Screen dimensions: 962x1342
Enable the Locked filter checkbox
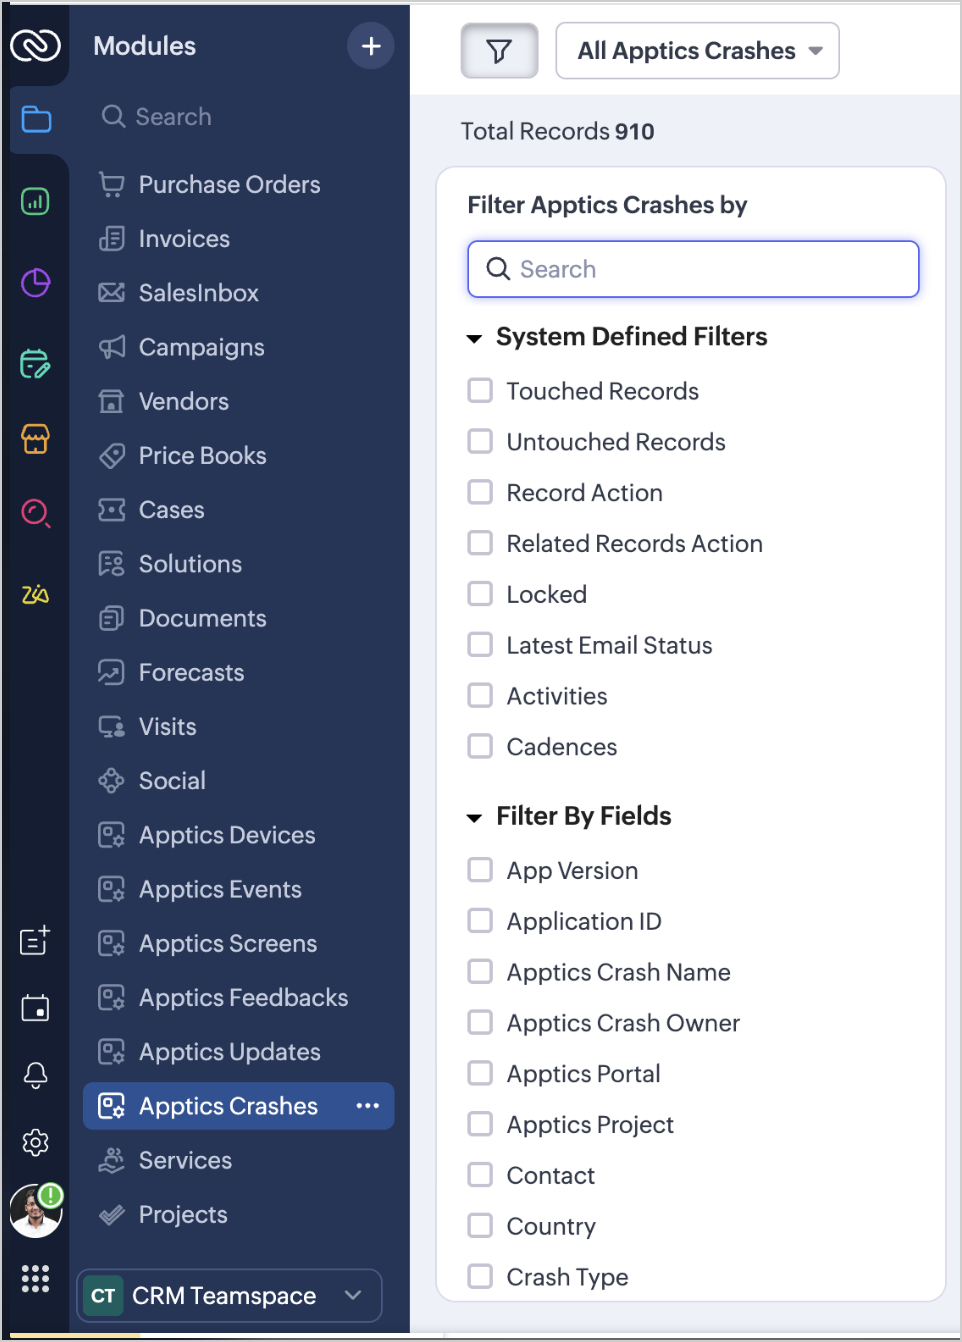481,594
